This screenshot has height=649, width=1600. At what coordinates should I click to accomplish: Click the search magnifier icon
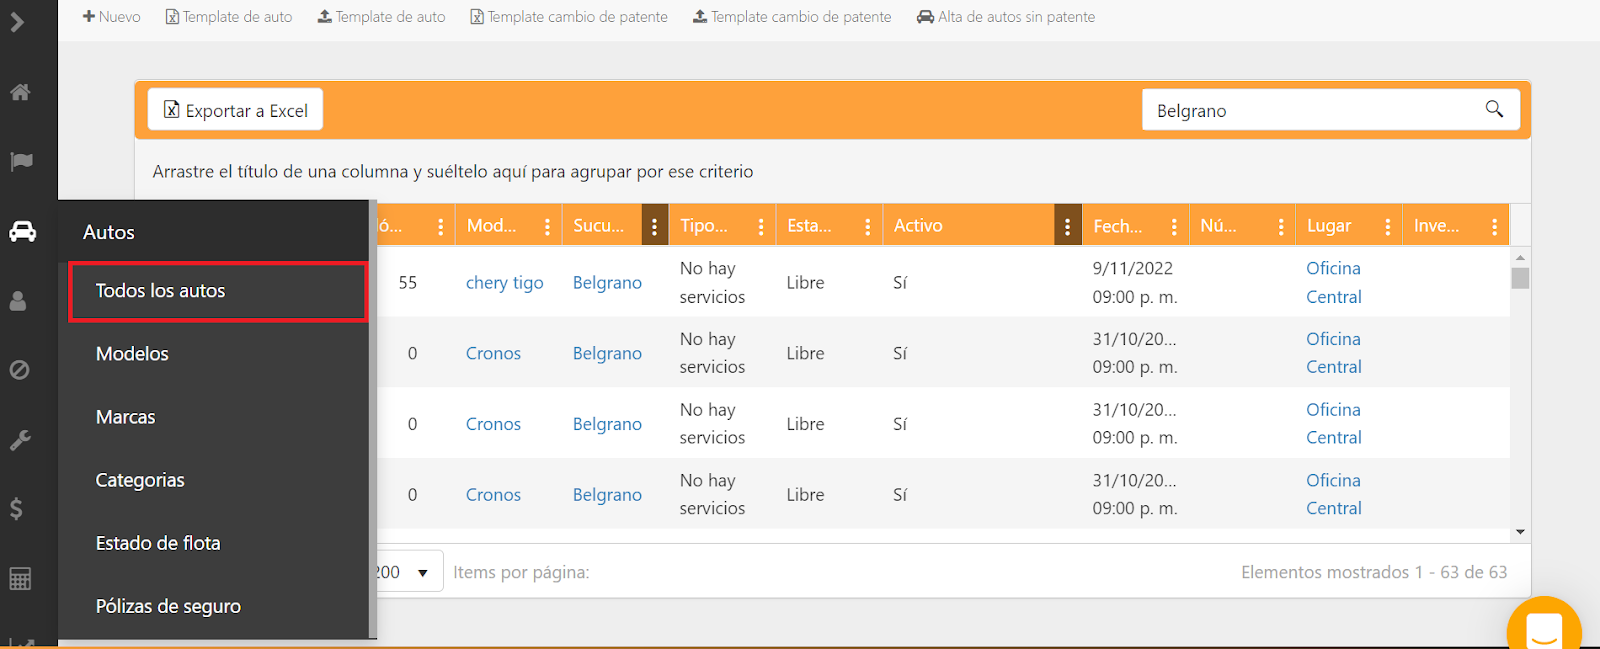click(x=1494, y=110)
